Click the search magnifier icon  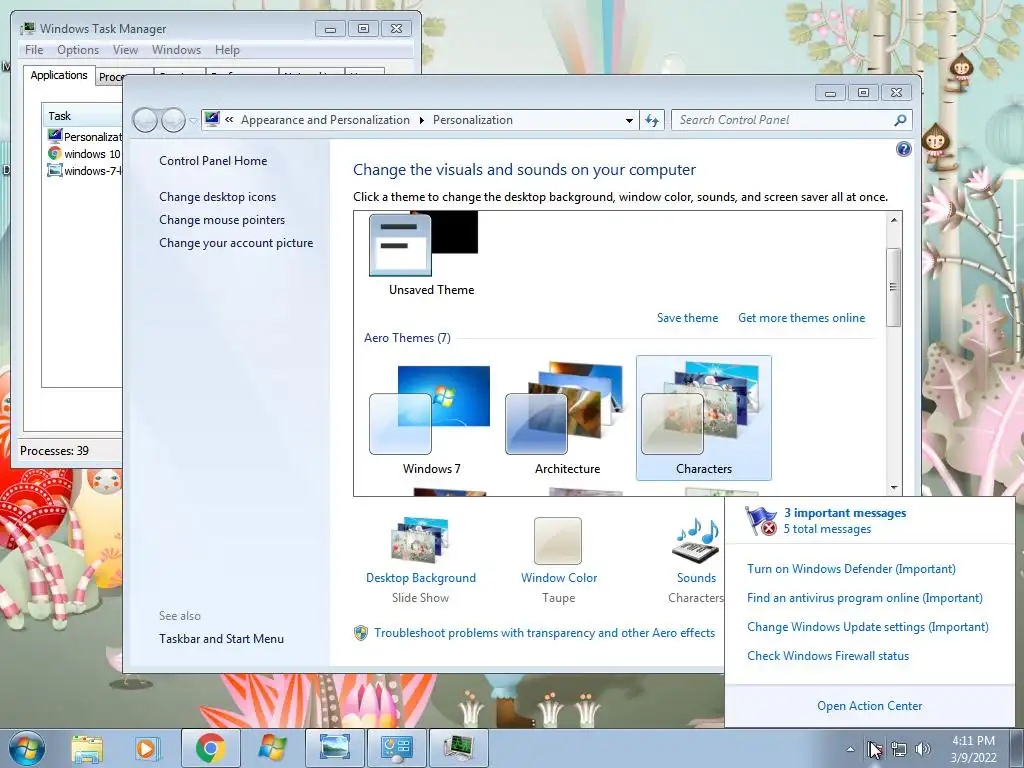[x=900, y=120]
